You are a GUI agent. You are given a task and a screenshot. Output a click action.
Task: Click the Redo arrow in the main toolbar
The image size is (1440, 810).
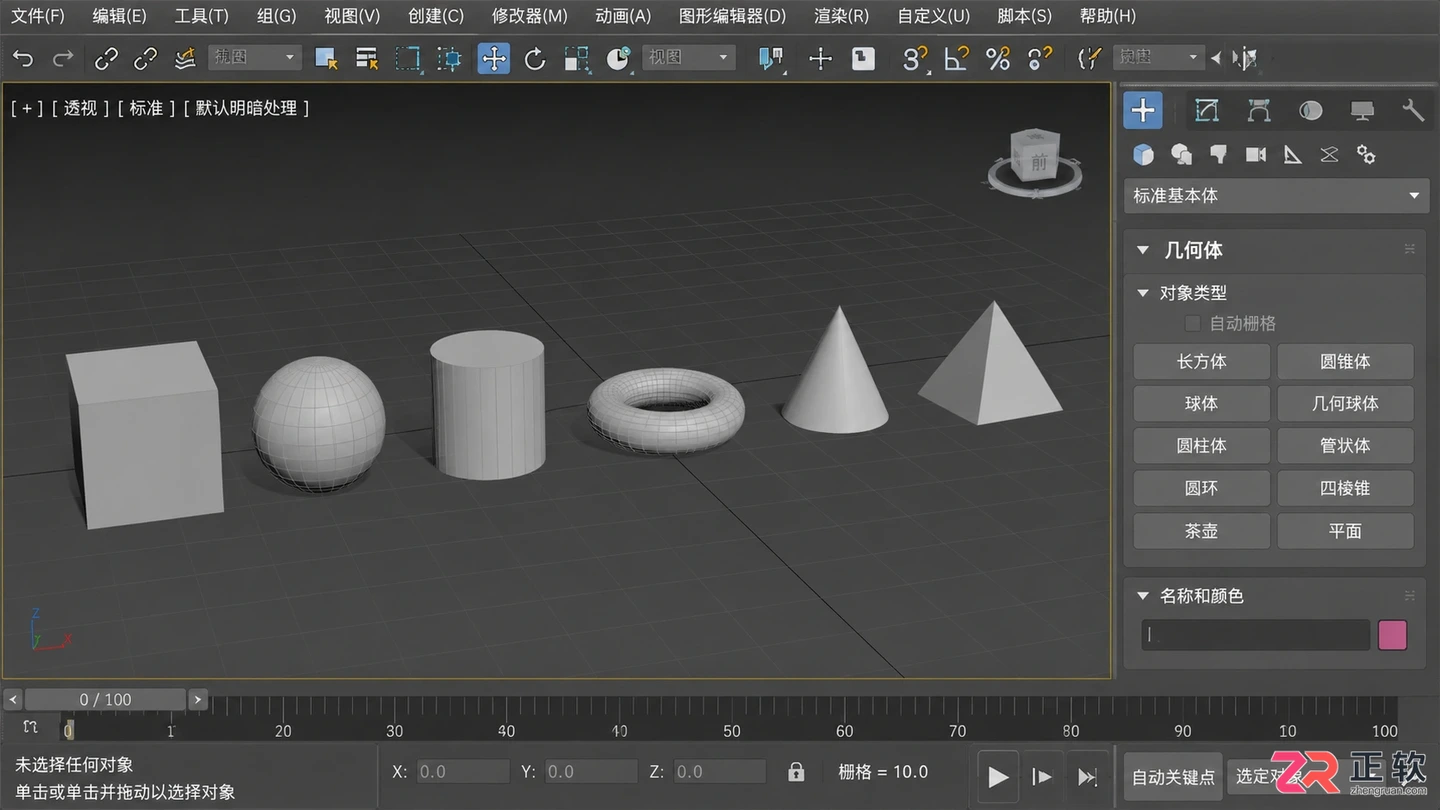coord(63,58)
